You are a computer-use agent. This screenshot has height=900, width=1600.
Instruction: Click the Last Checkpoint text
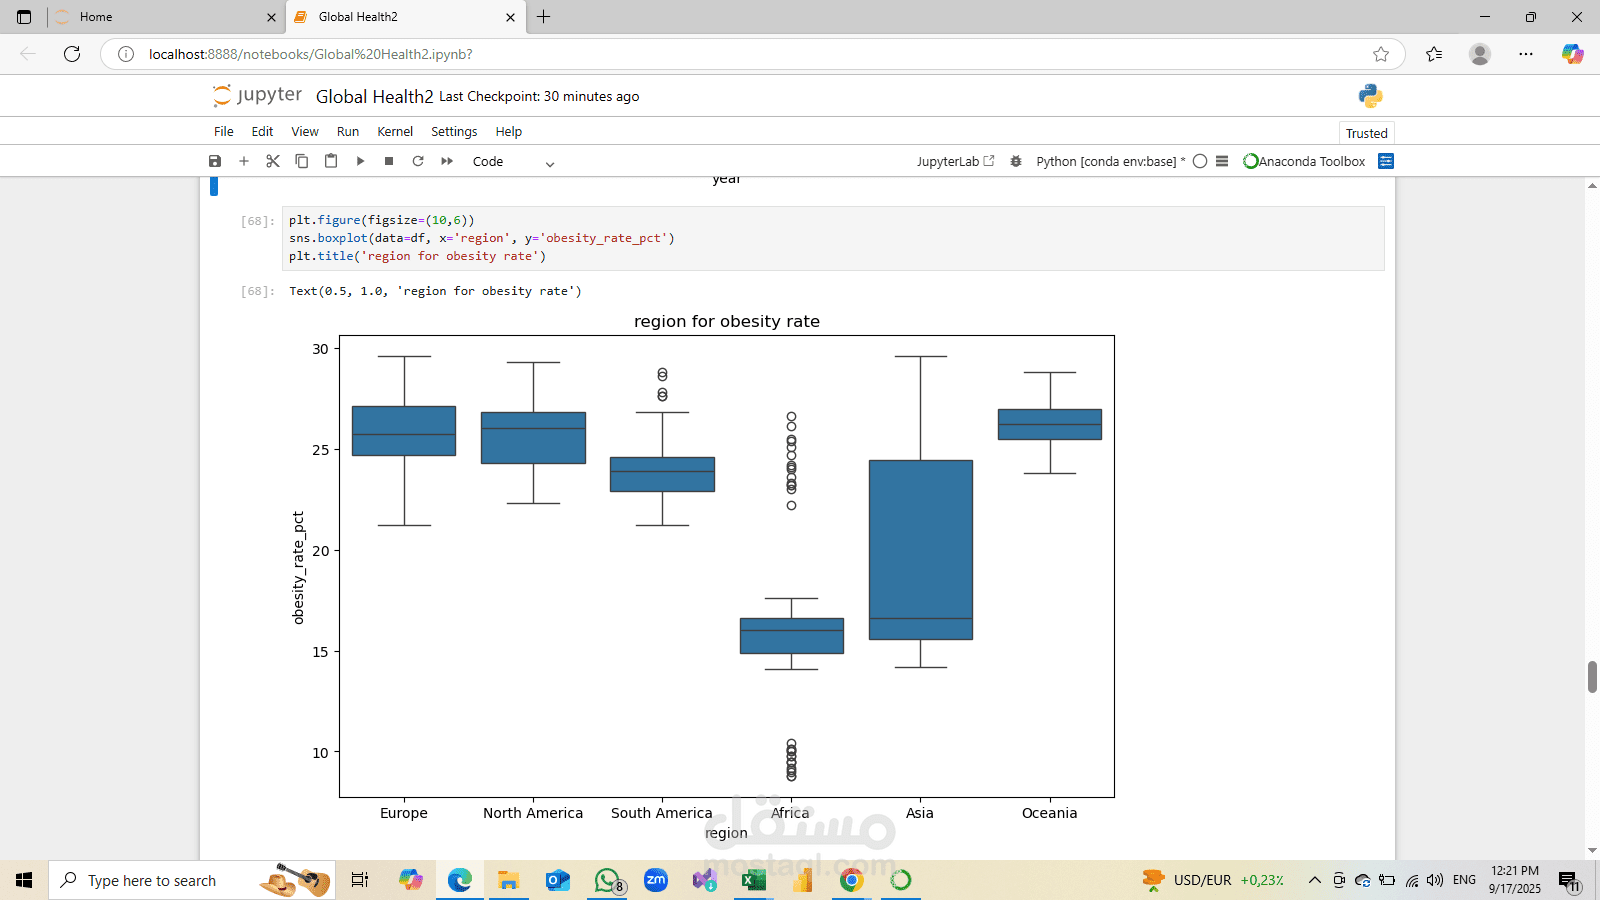(539, 96)
